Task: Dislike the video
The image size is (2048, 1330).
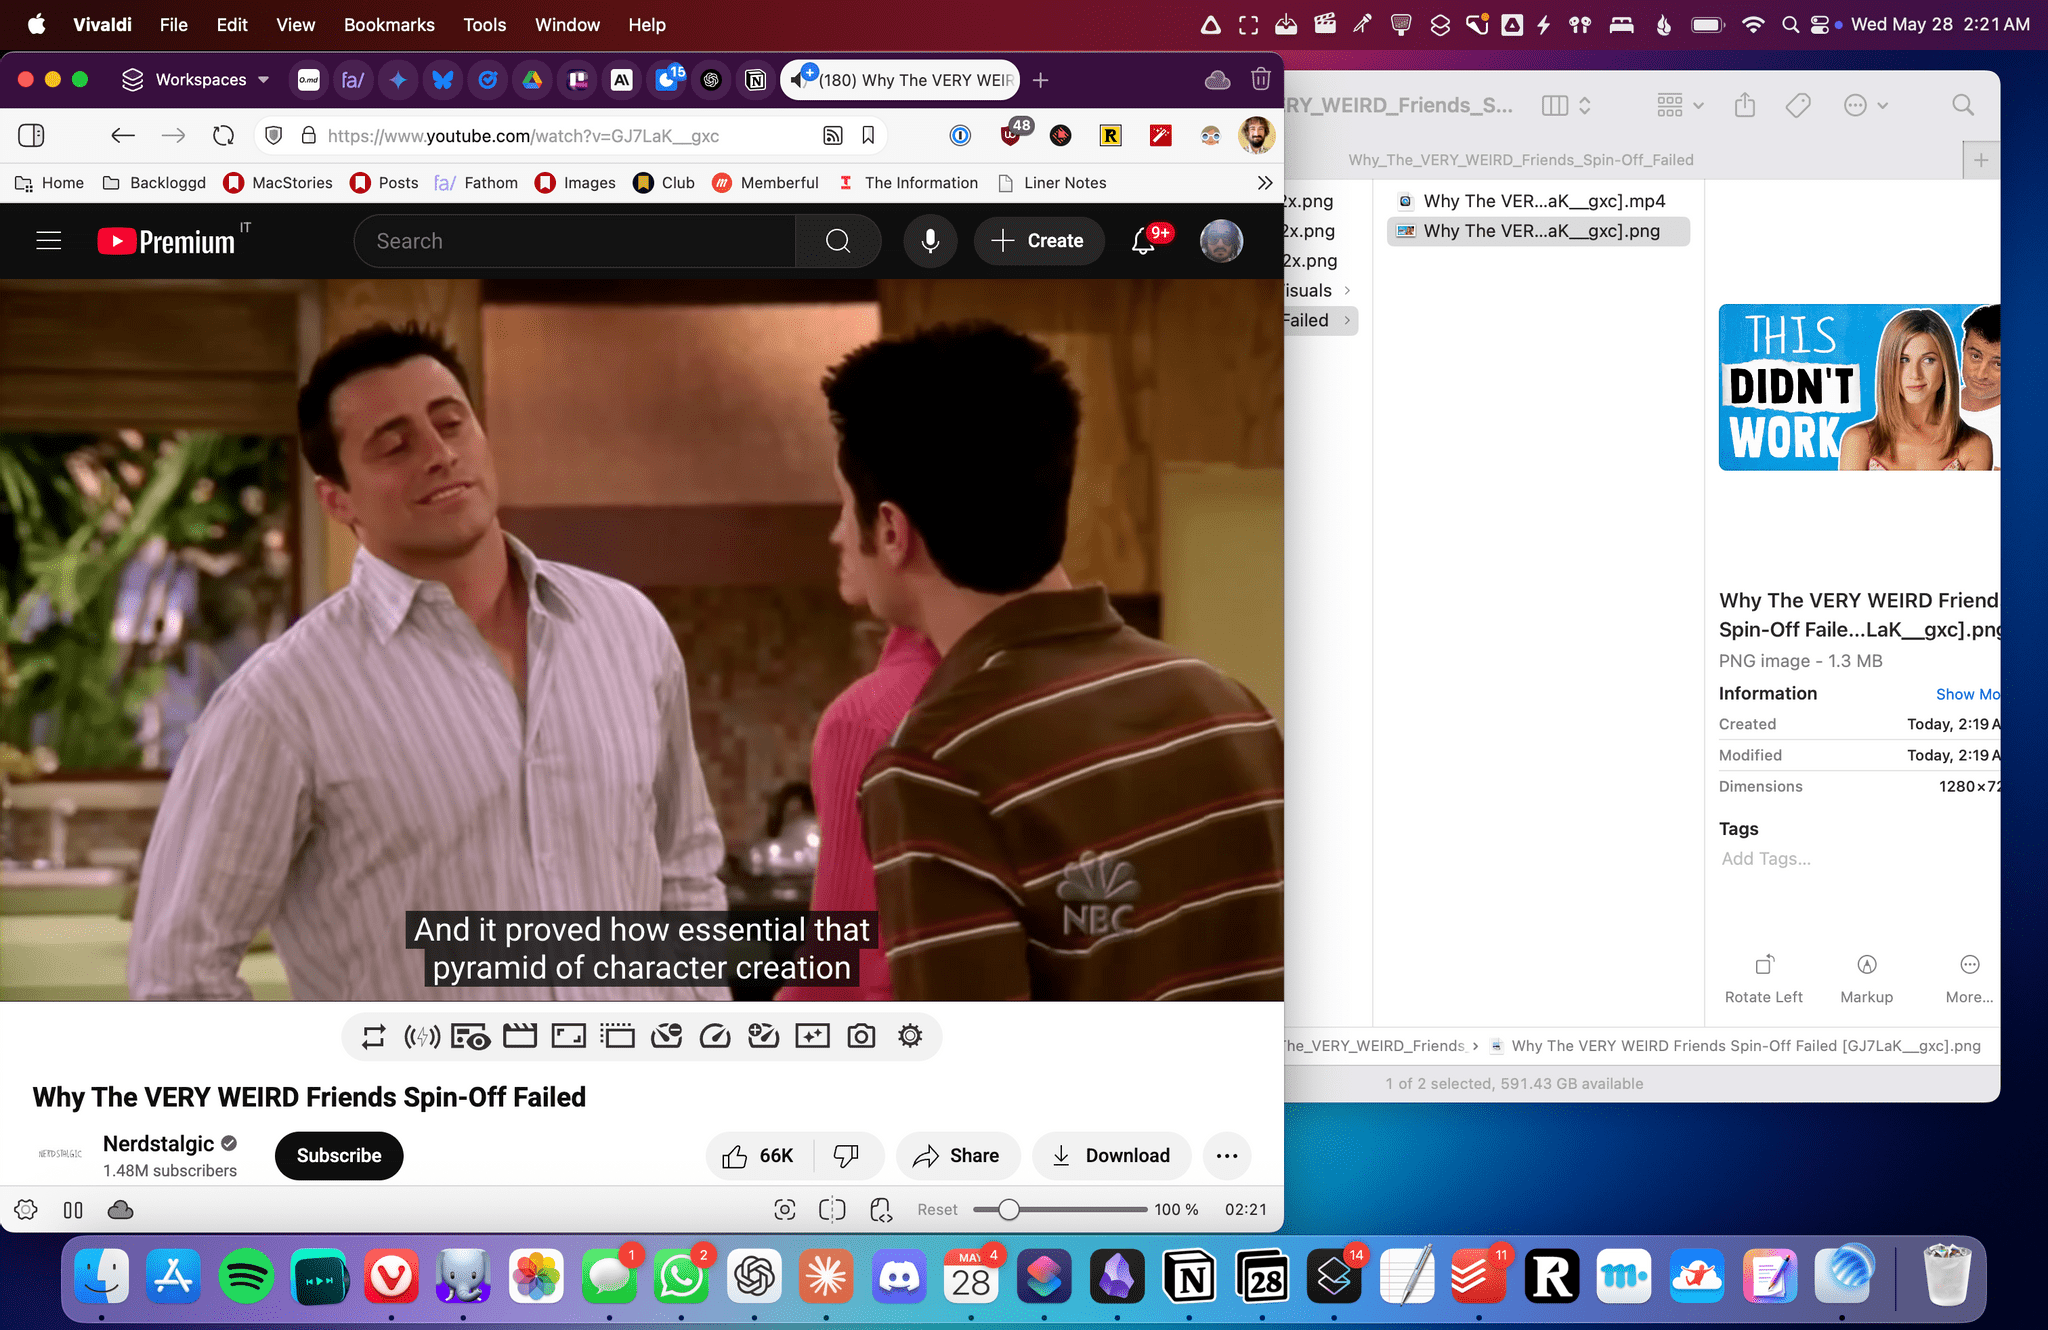Action: 847,1156
